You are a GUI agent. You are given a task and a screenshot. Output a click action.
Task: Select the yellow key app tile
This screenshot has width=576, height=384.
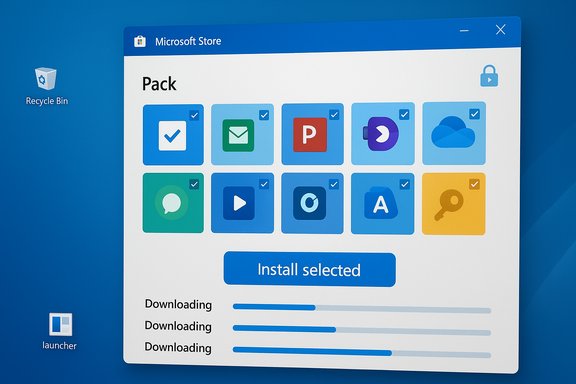pos(454,204)
